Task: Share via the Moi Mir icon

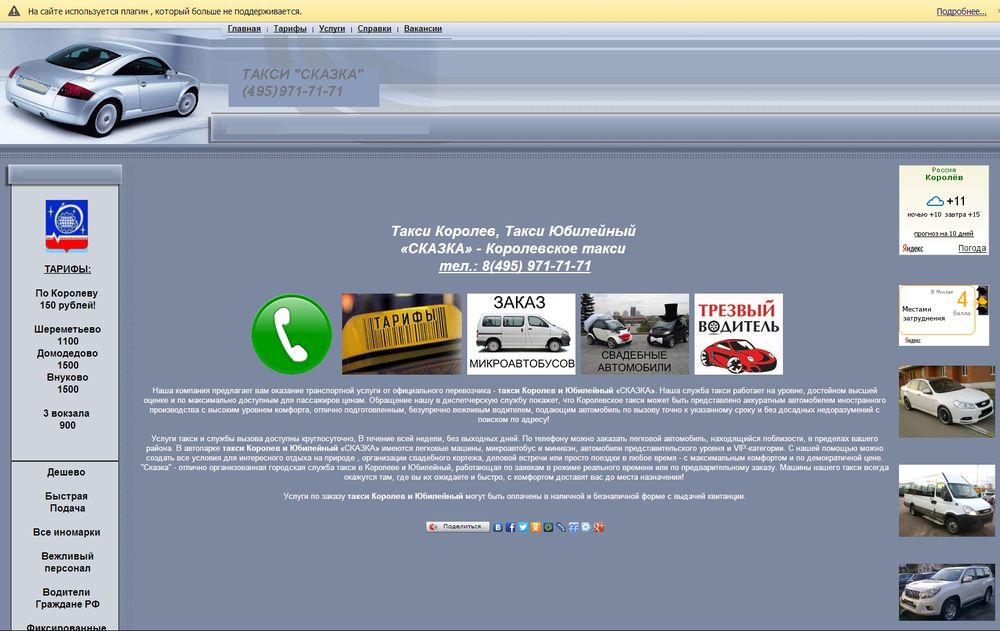Action: (x=548, y=527)
